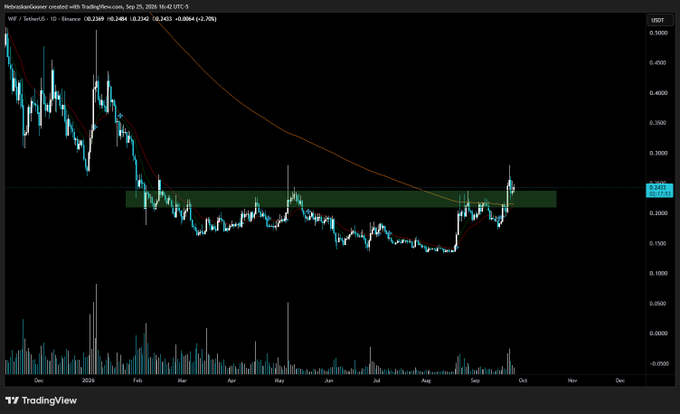Click the 0.0000 price axis label
Image resolution: width=680 pixels, height=414 pixels.
tap(658, 333)
